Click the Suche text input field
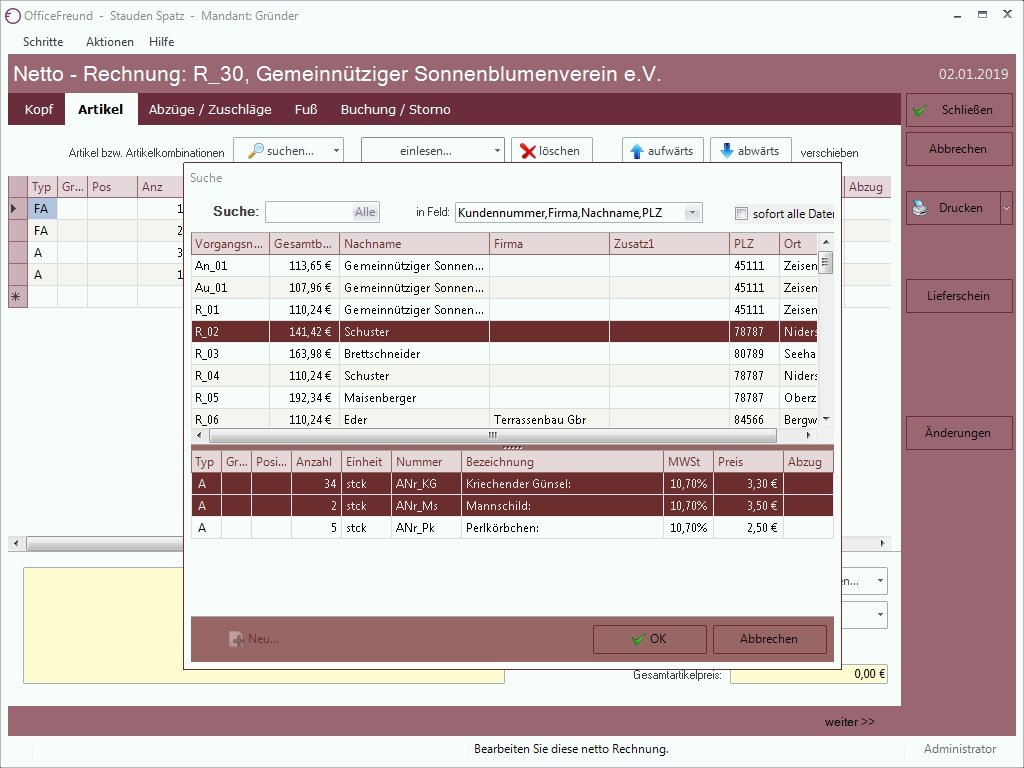The width and height of the screenshot is (1024, 768). pos(310,212)
